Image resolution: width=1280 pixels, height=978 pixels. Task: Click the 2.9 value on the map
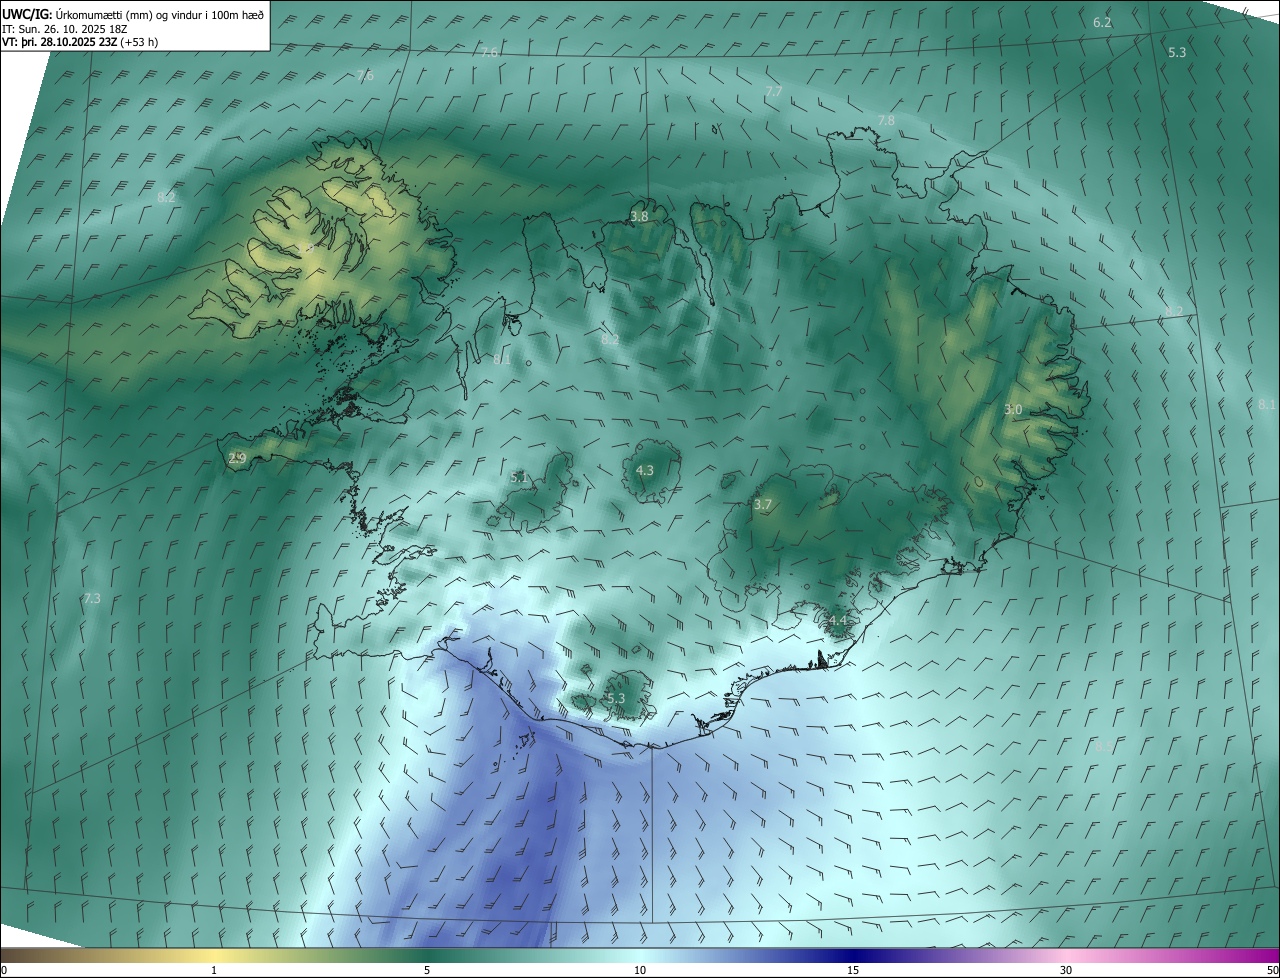(x=237, y=459)
